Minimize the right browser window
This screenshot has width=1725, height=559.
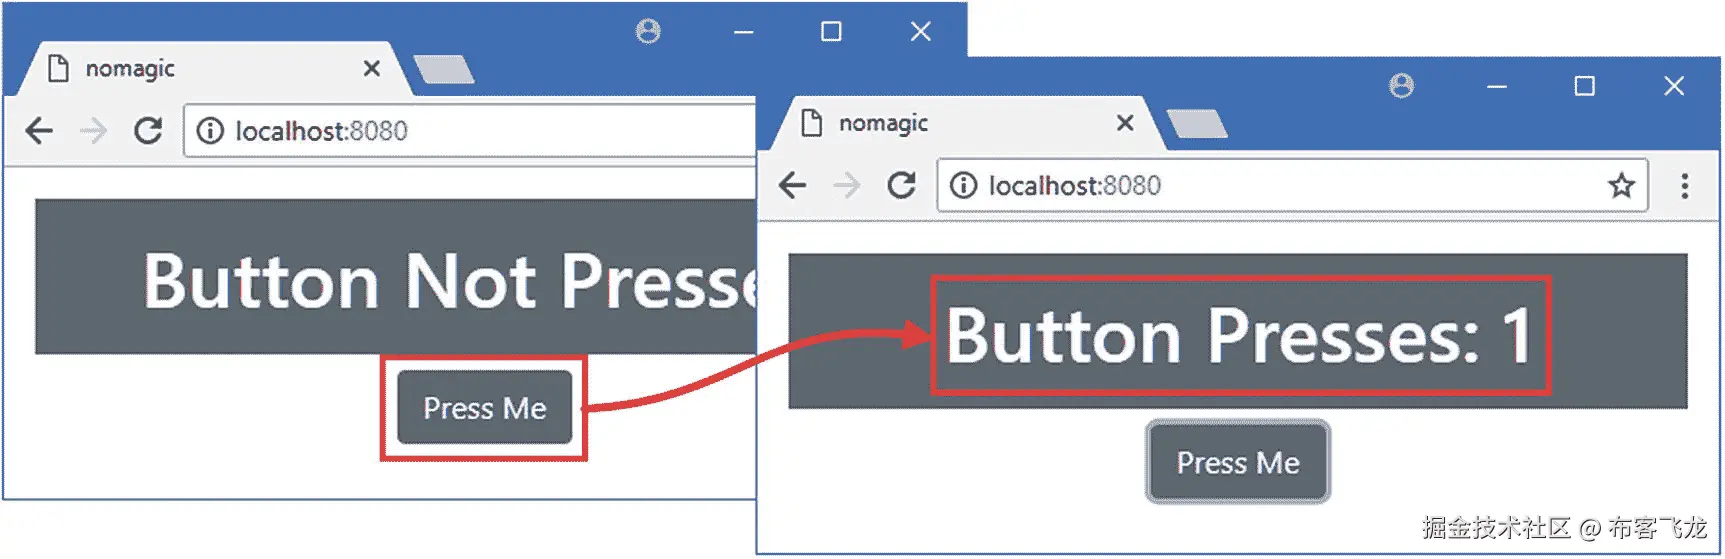click(1497, 86)
